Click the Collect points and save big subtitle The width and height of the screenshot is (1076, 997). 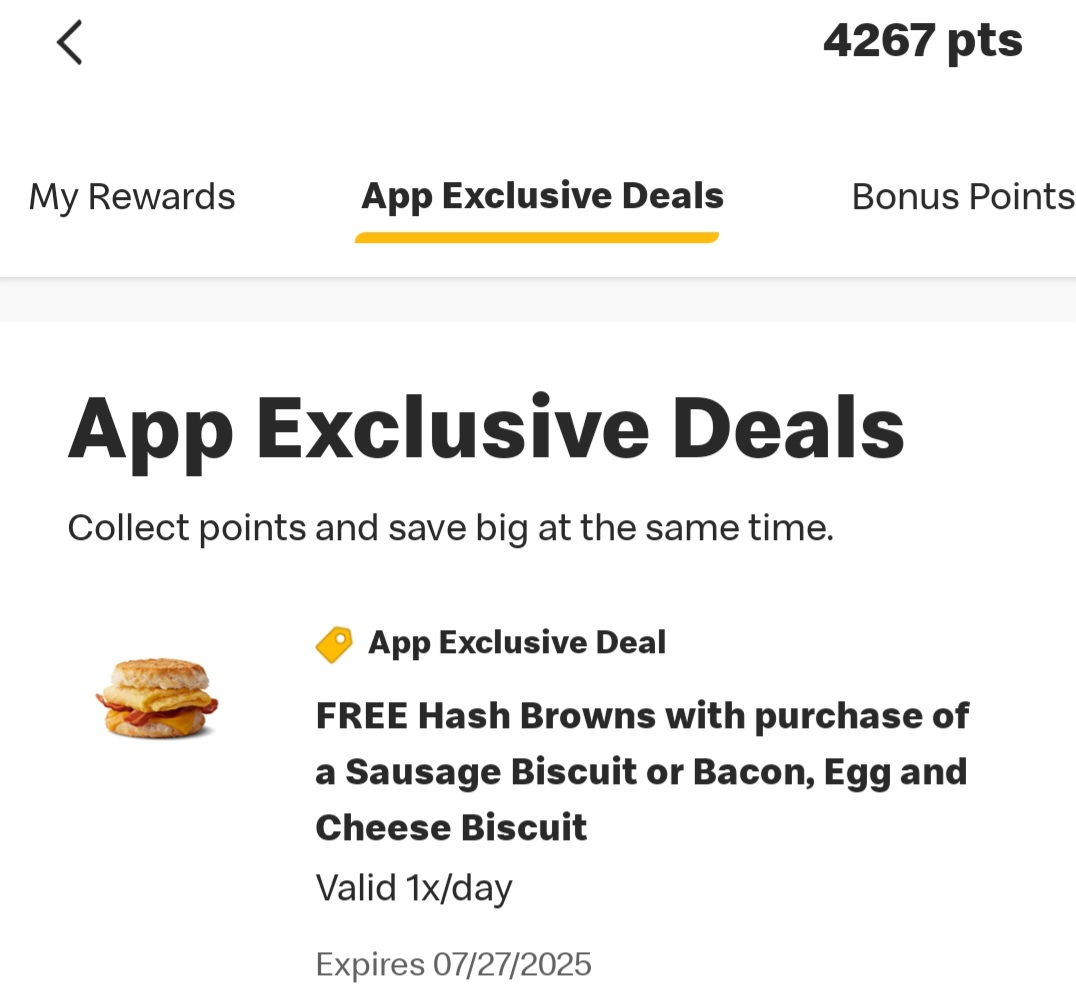pyautogui.click(x=450, y=528)
